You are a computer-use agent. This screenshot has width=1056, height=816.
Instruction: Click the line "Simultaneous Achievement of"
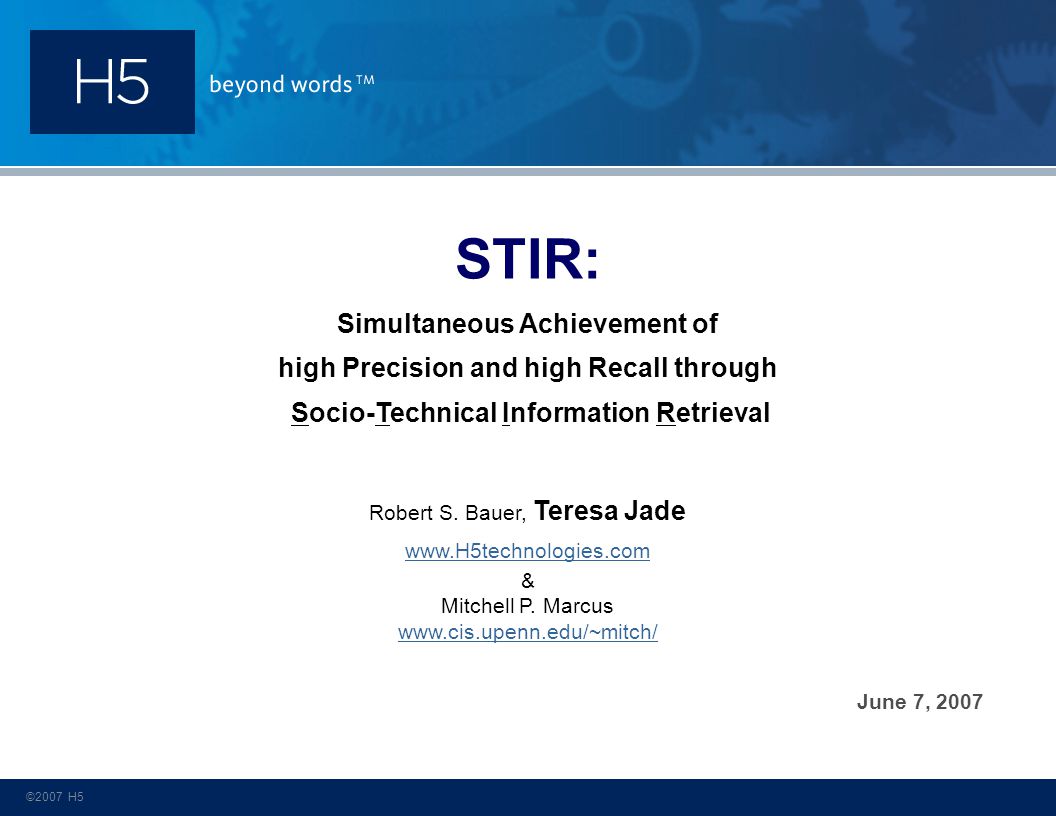click(527, 324)
